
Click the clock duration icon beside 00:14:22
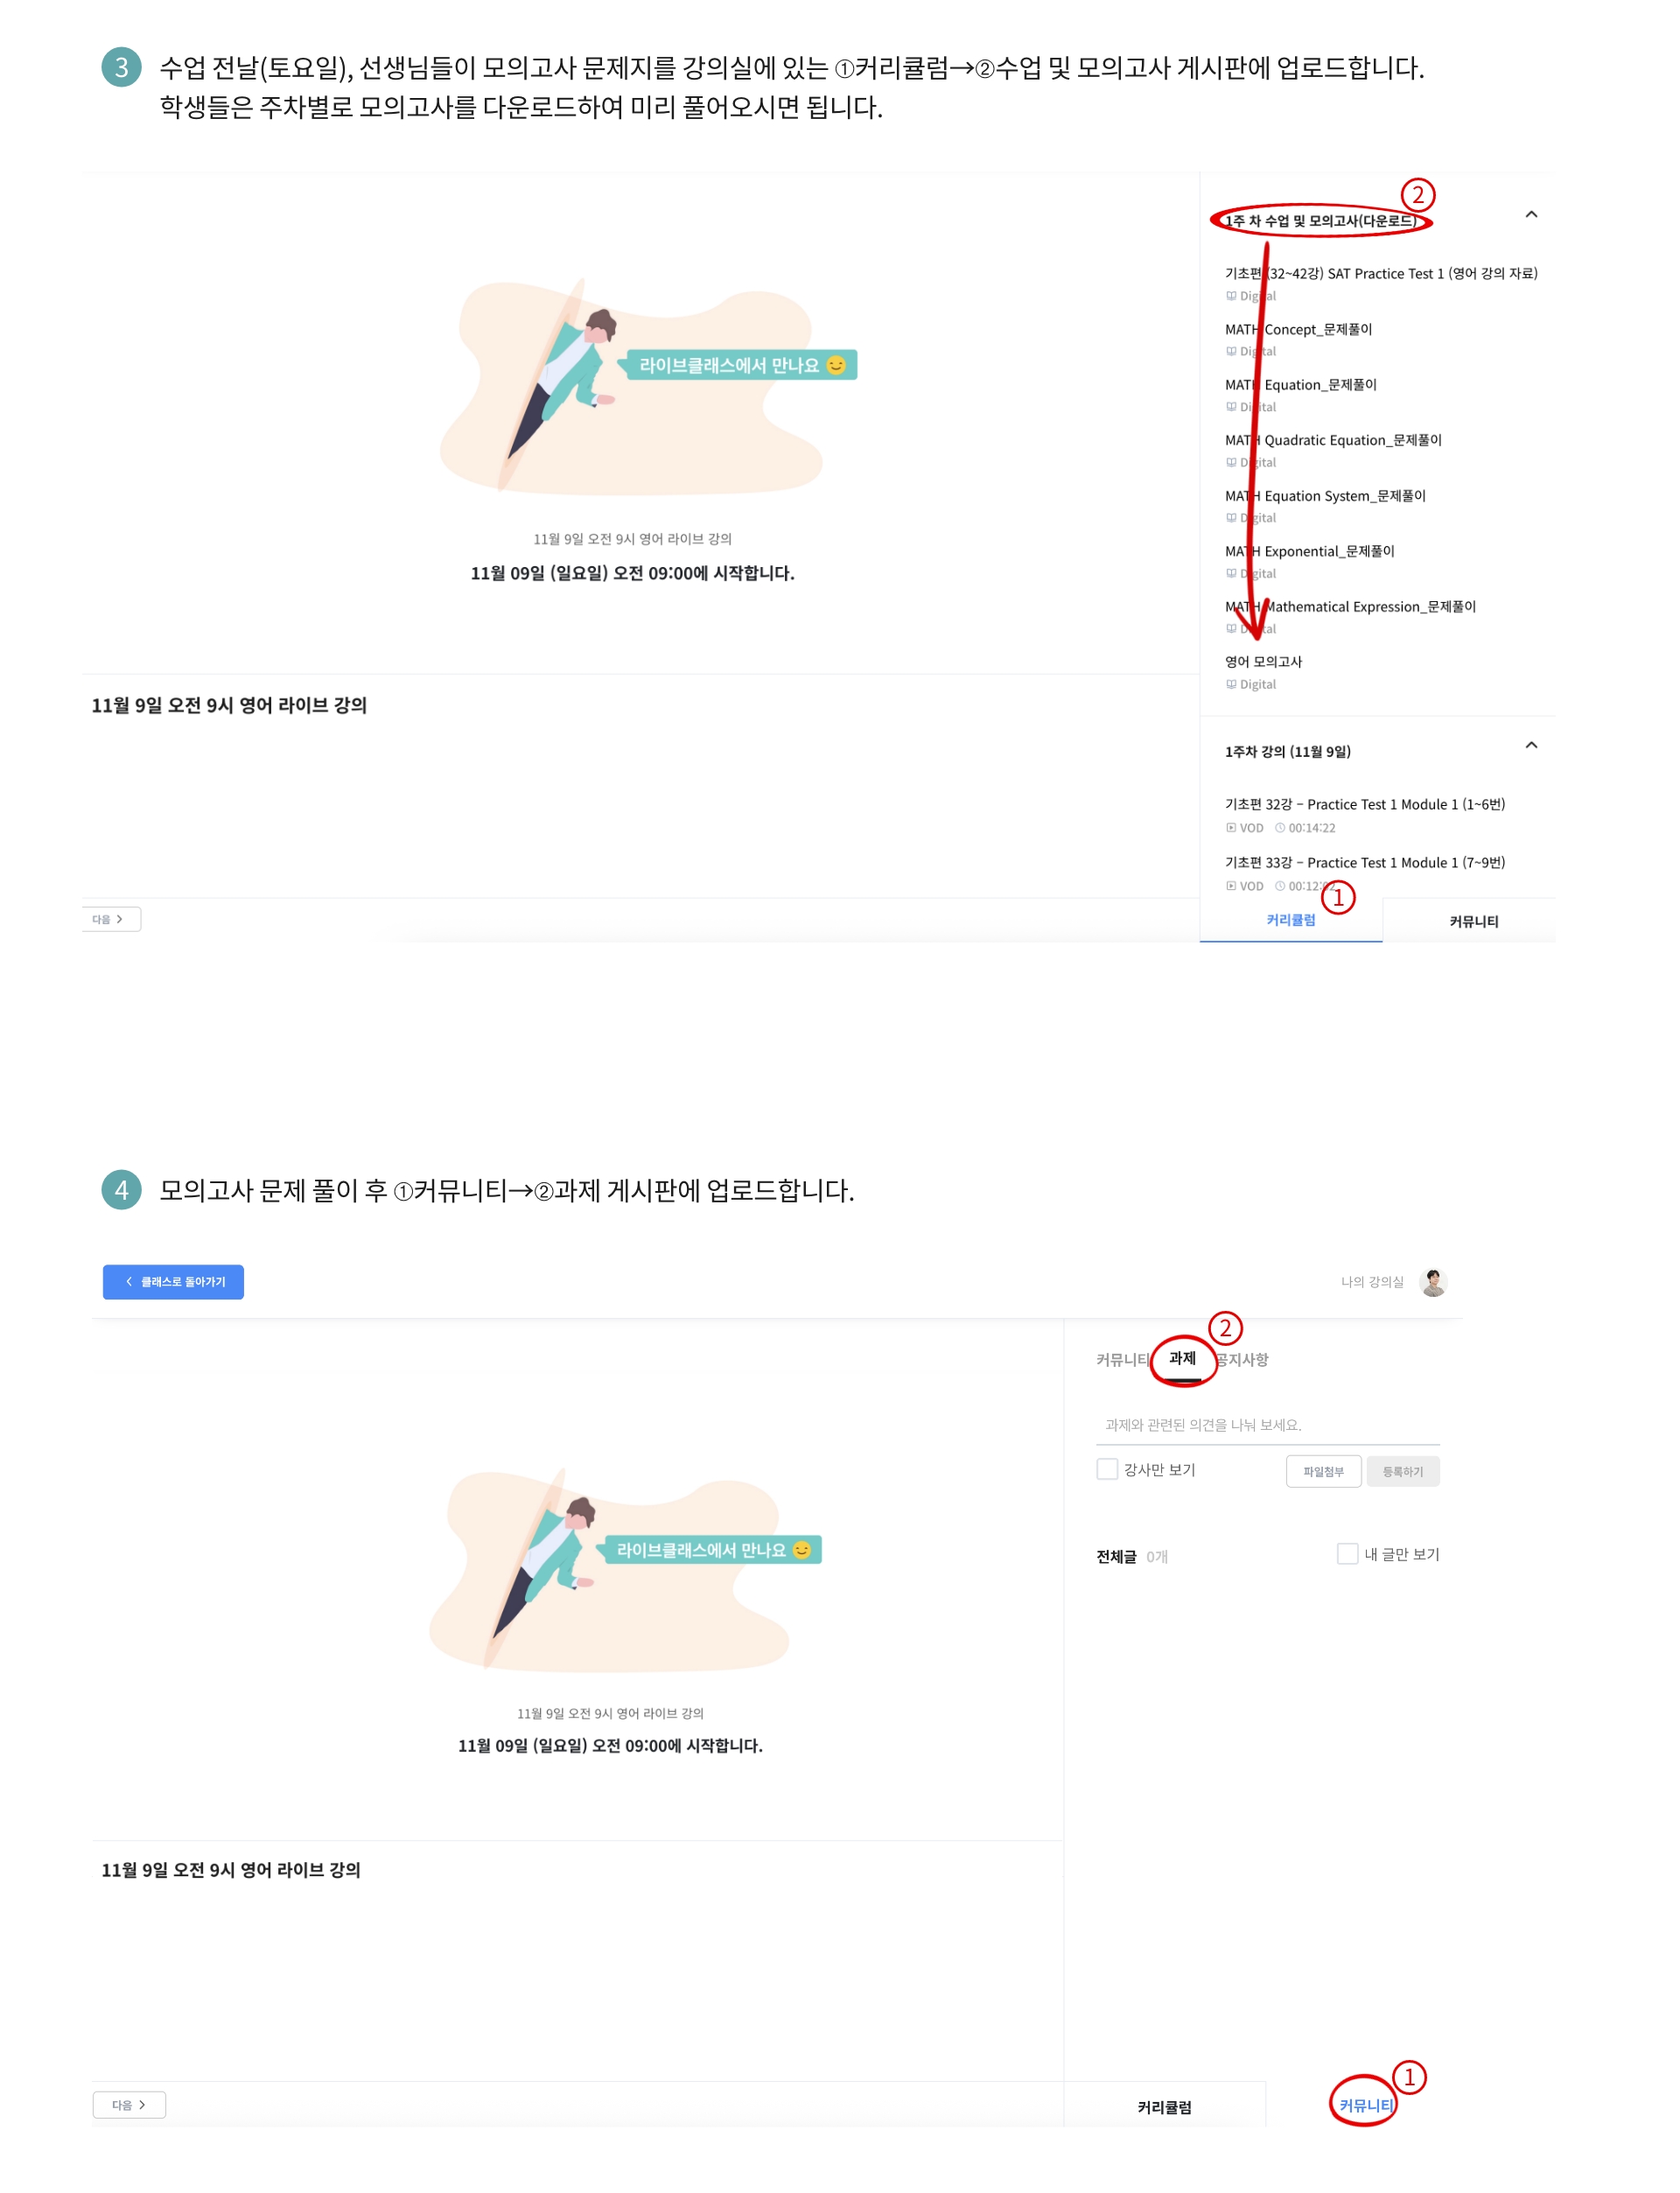(x=1280, y=828)
